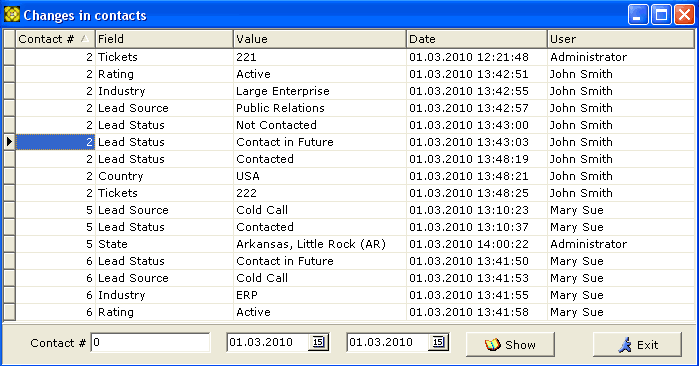Click the date cell '01.03.2010 13:10:37'

click(477, 227)
